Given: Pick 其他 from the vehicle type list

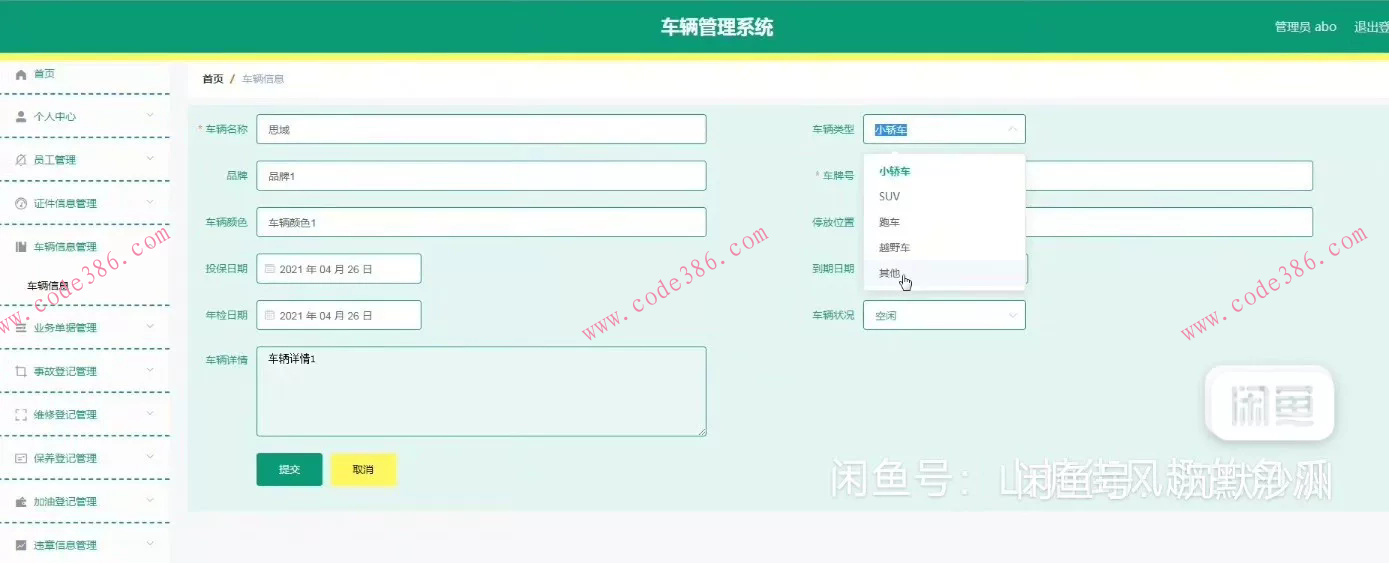Looking at the screenshot, I should point(944,273).
